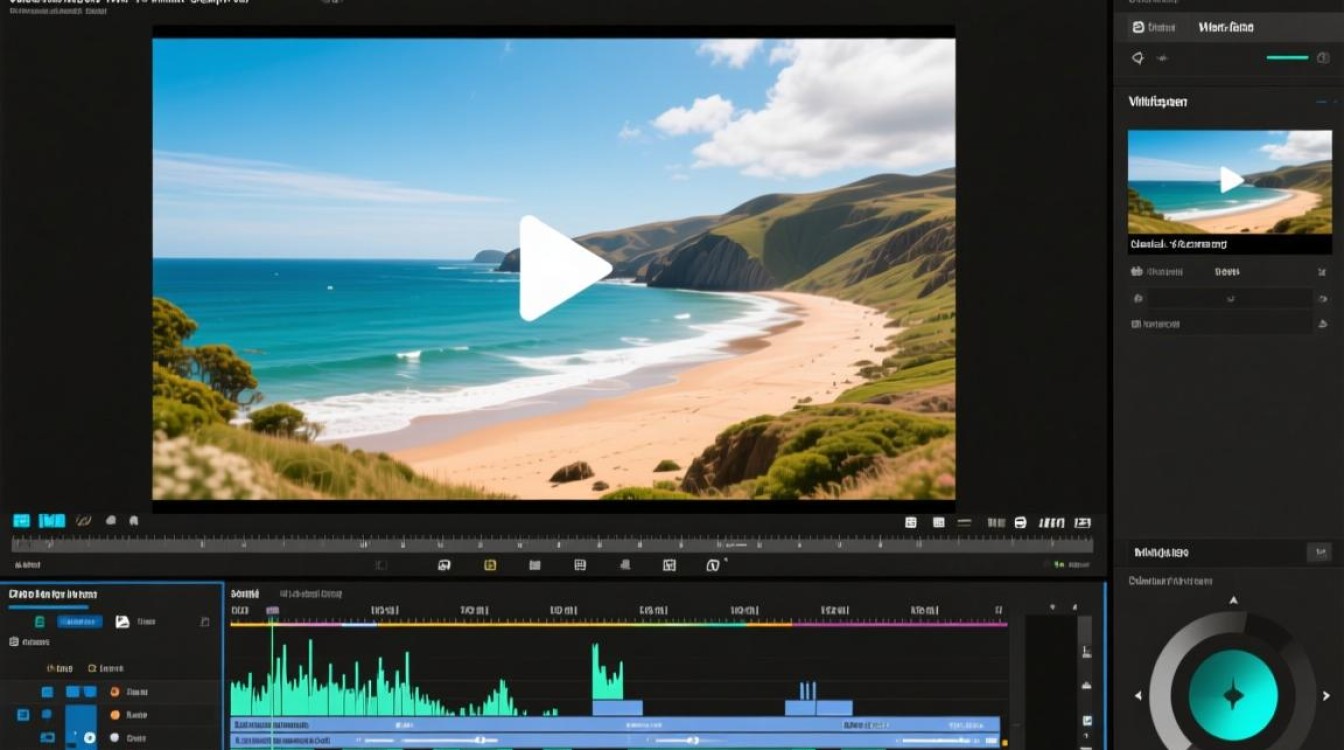The width and height of the screenshot is (1344, 750).
Task: Click the small button right of the dial panel header
Action: 1319,552
